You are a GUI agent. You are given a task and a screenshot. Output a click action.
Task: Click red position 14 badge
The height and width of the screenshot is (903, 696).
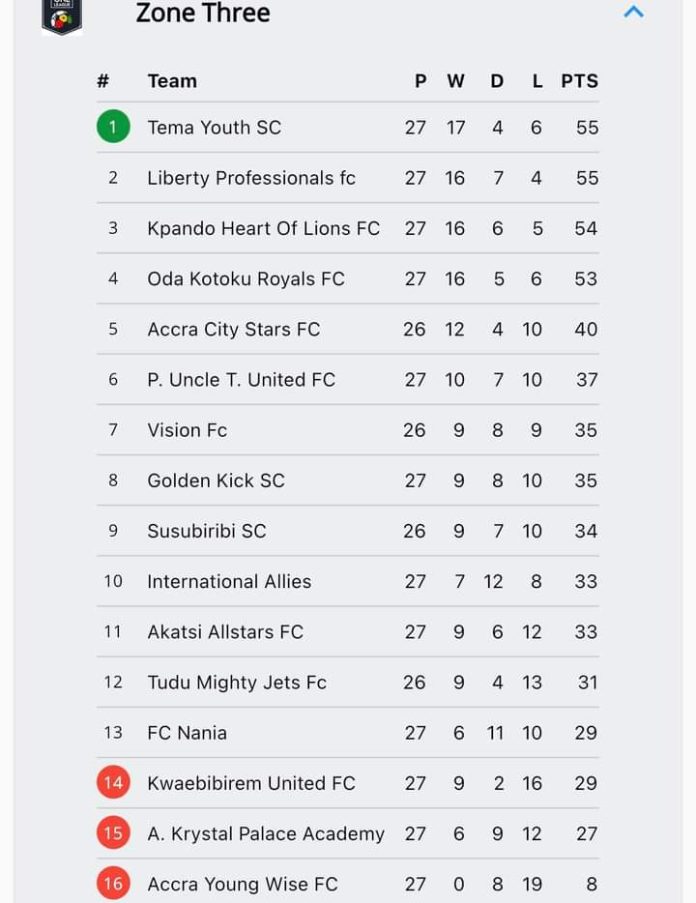113,783
